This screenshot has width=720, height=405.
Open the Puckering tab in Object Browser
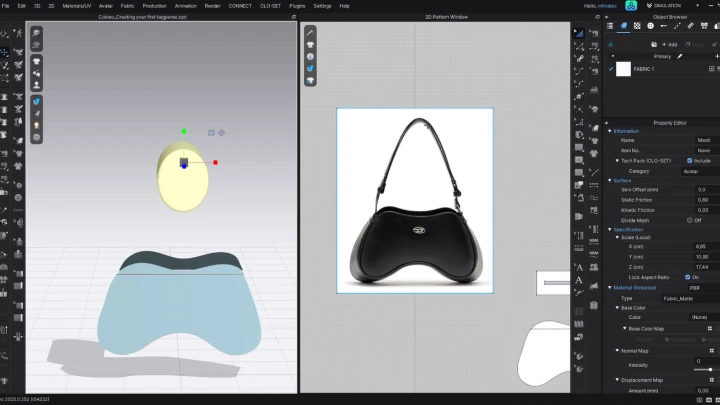pos(691,26)
